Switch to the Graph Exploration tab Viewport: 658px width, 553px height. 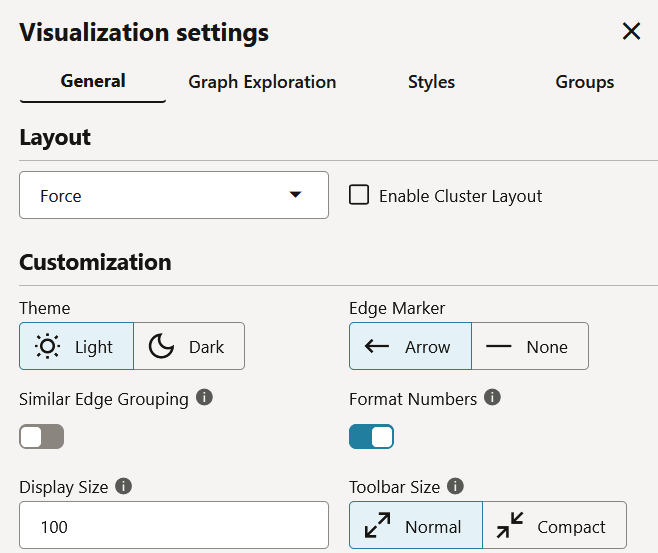[x=262, y=82]
